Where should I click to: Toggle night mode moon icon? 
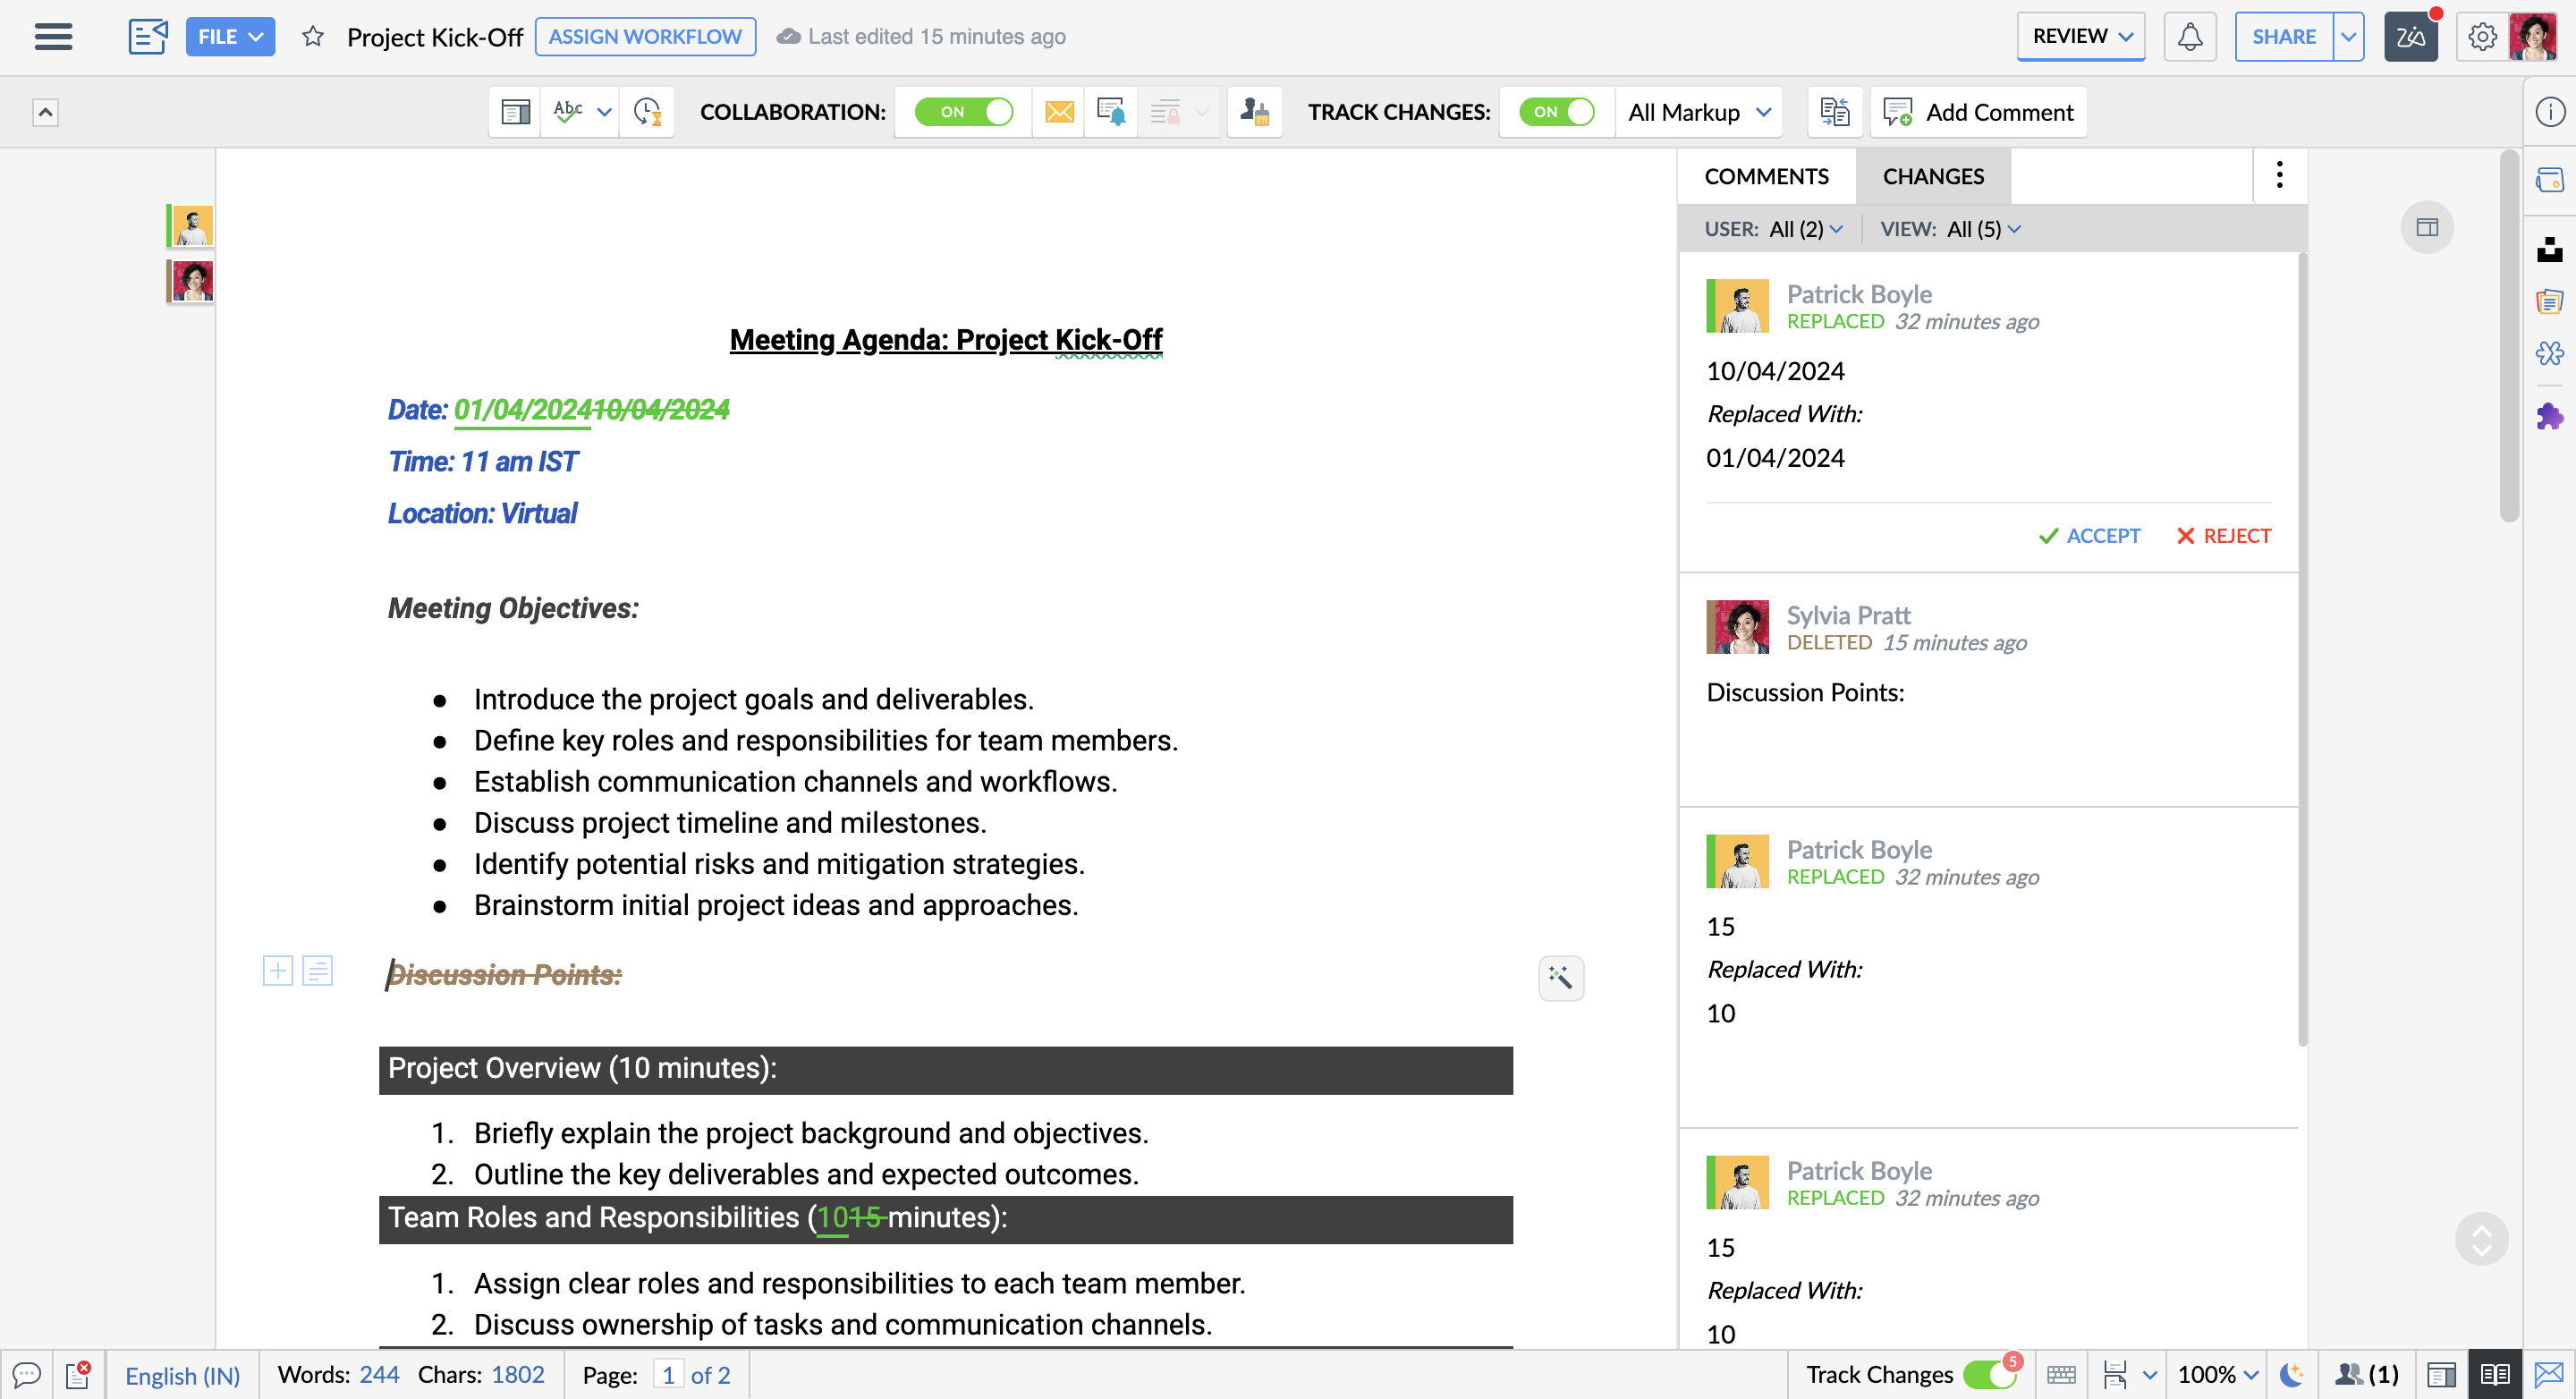coord(2291,1374)
